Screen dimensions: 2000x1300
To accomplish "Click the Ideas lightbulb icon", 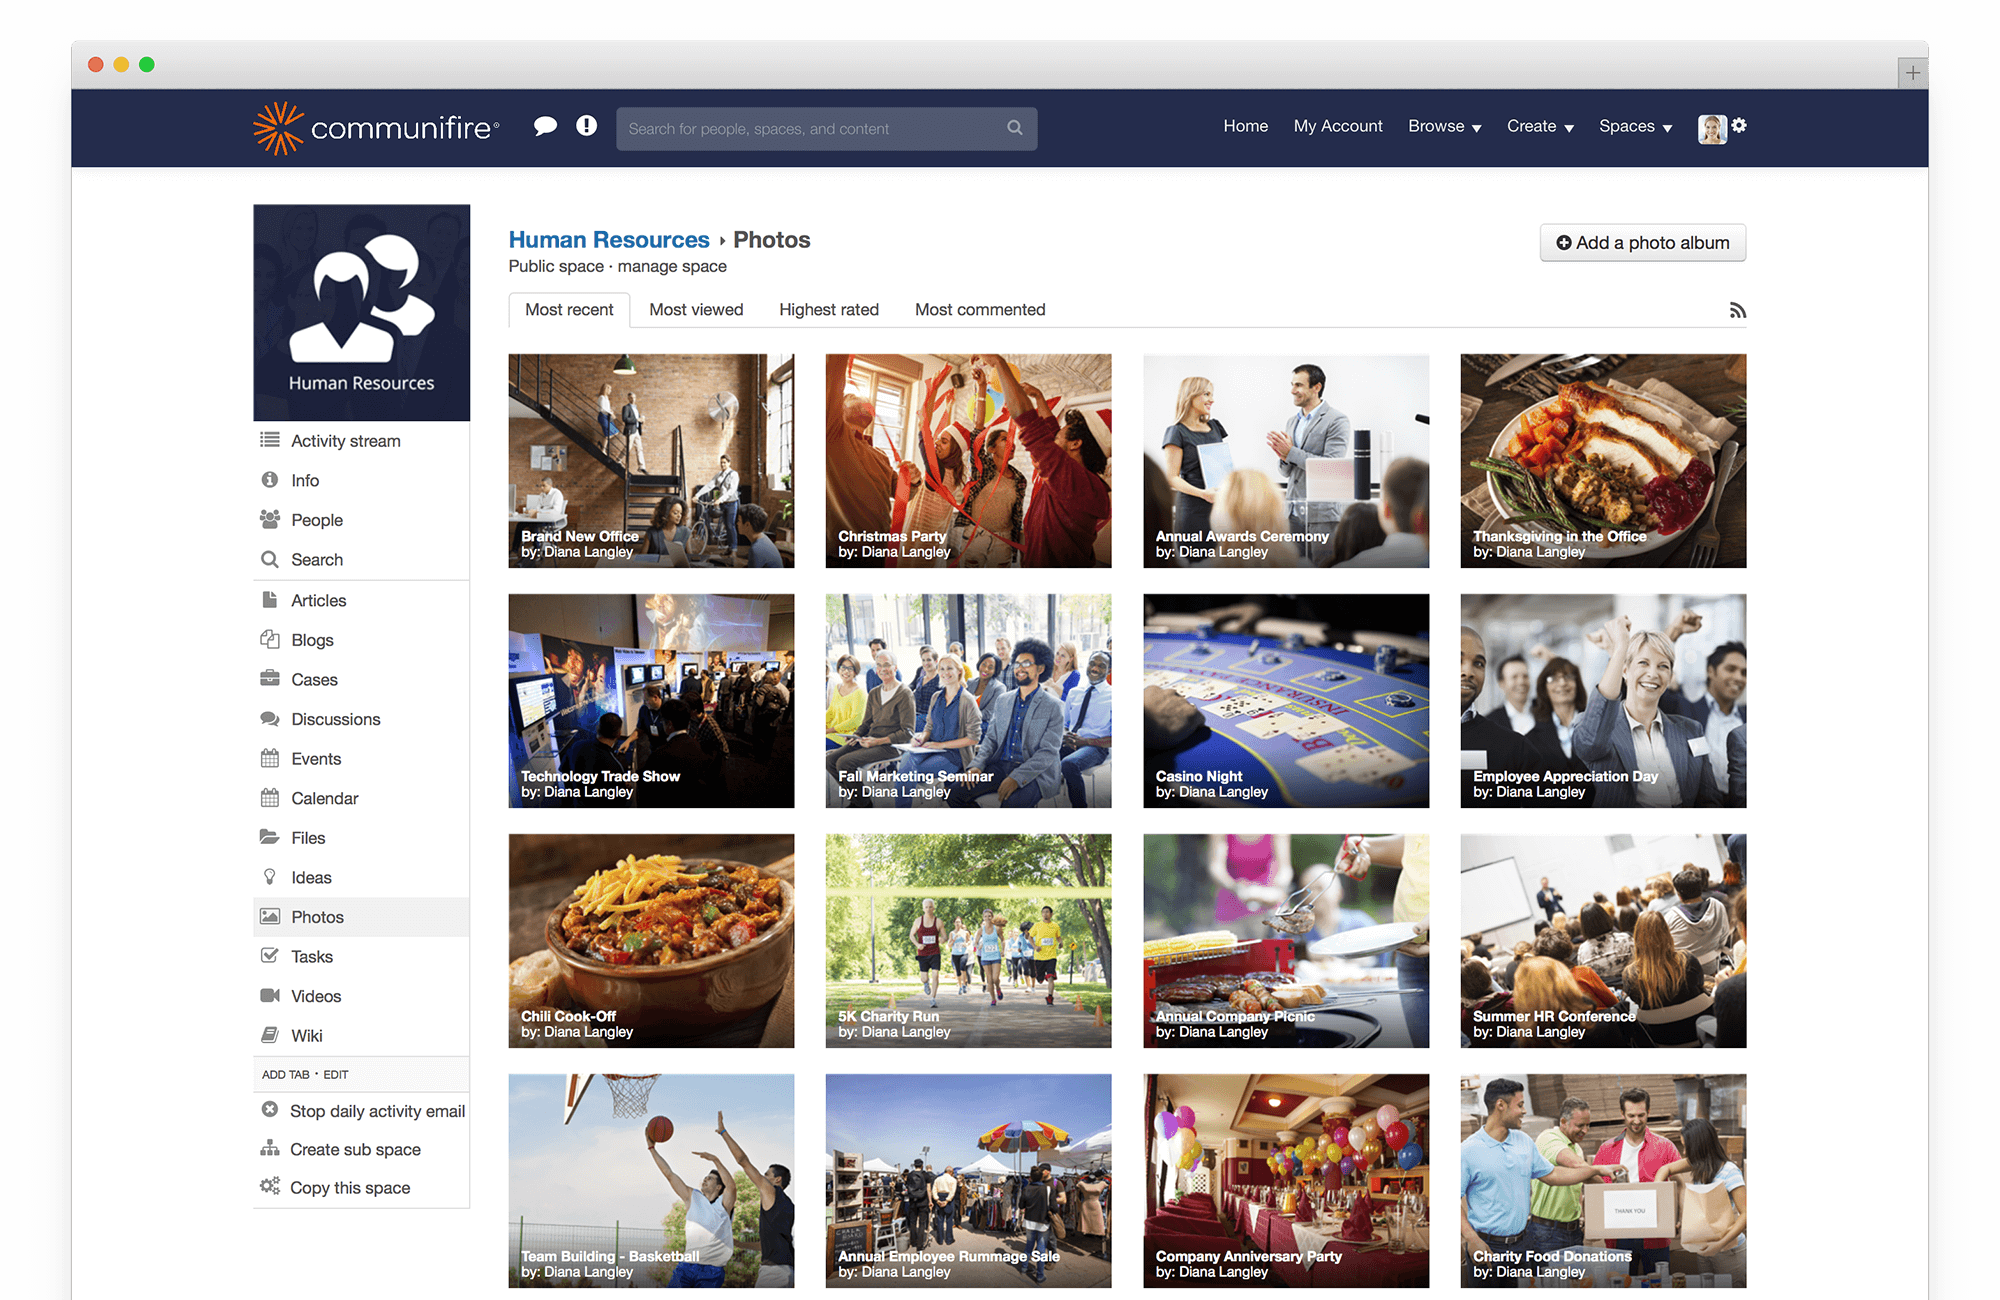I will (x=269, y=876).
